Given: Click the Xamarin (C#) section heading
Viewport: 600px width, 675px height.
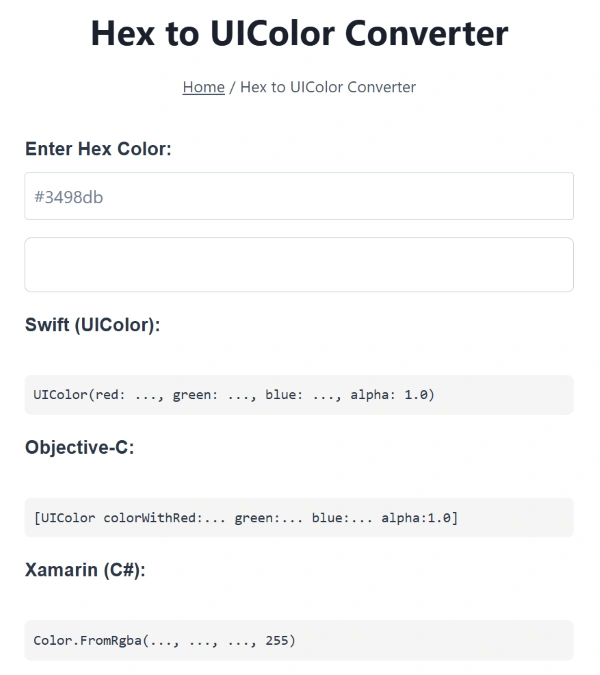Looking at the screenshot, I should click(x=85, y=570).
